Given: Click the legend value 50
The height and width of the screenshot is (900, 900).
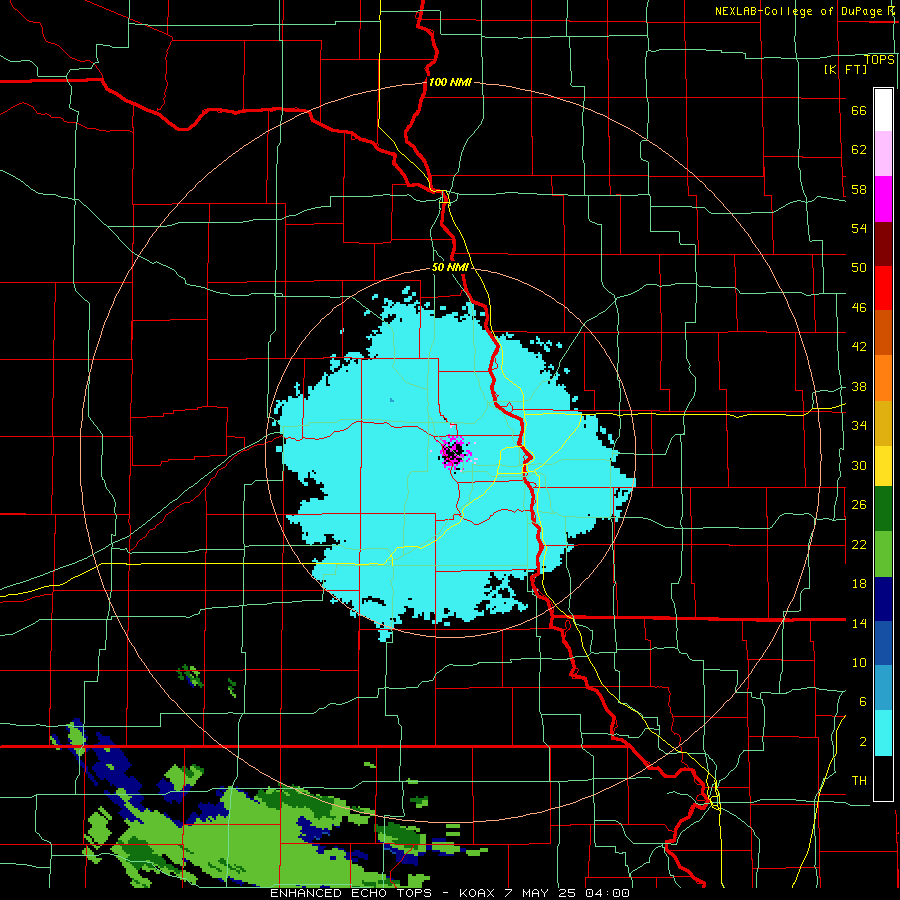Looking at the screenshot, I should [x=859, y=268].
